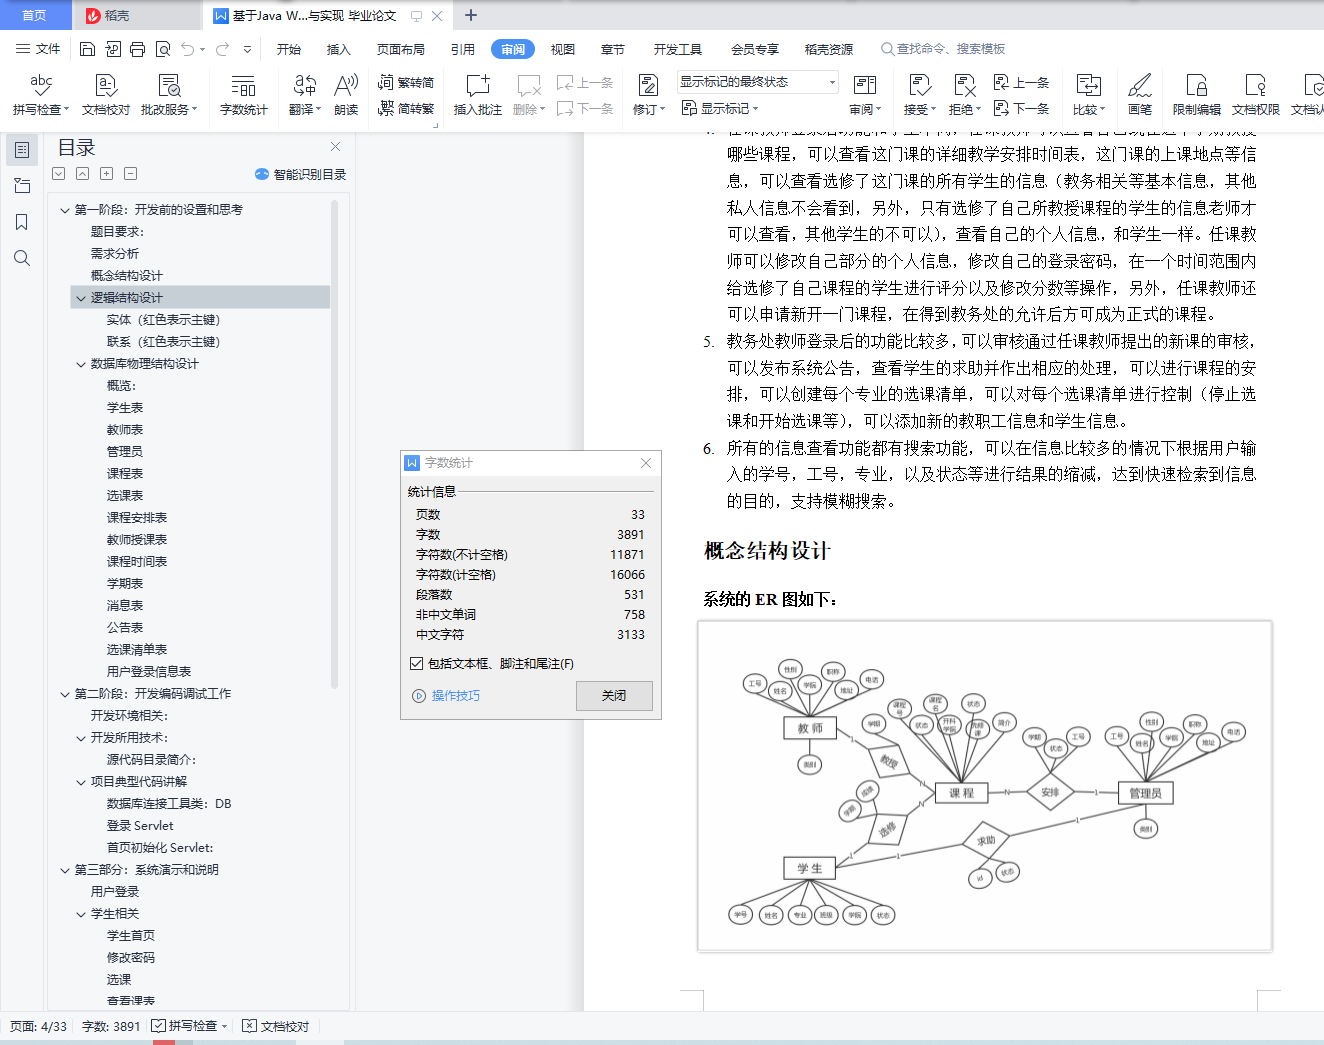Collapse the 项目典型代码讲解 outline node

[81, 782]
